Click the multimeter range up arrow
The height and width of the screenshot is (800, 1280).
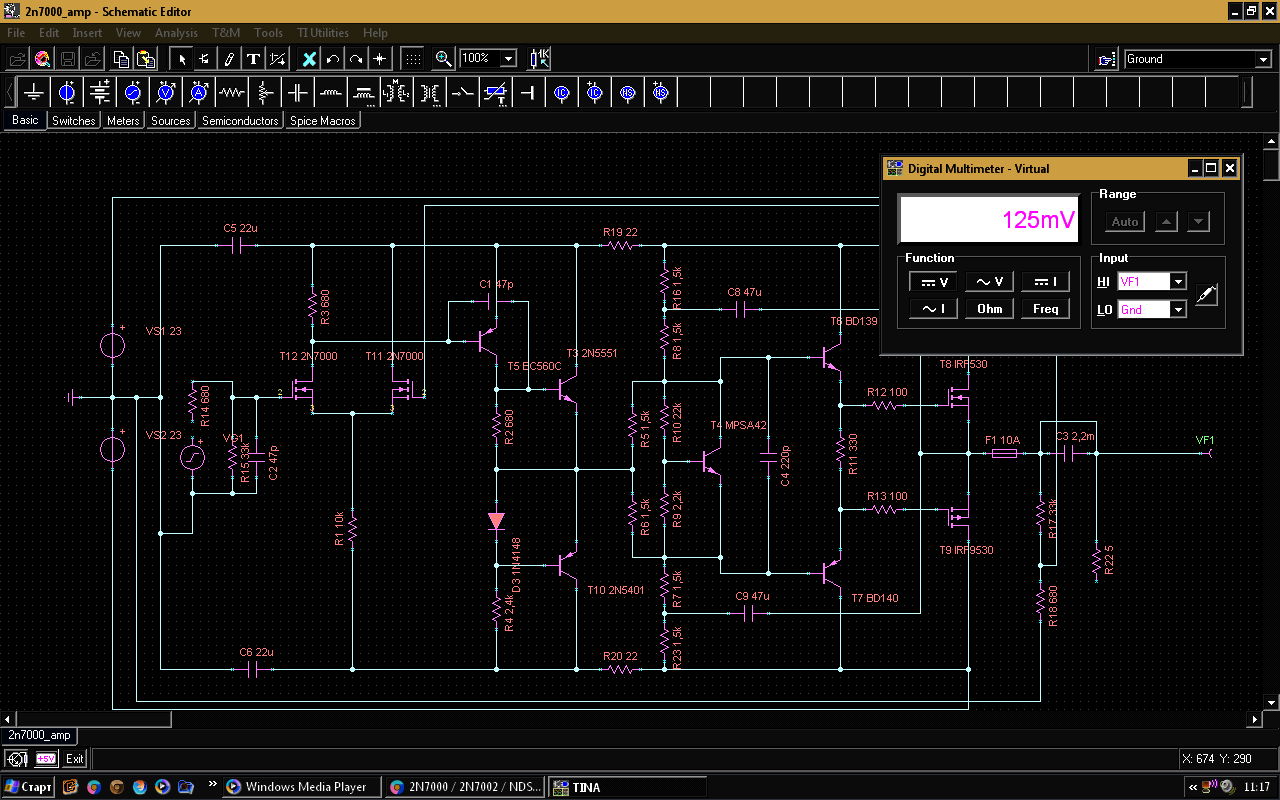(1166, 222)
